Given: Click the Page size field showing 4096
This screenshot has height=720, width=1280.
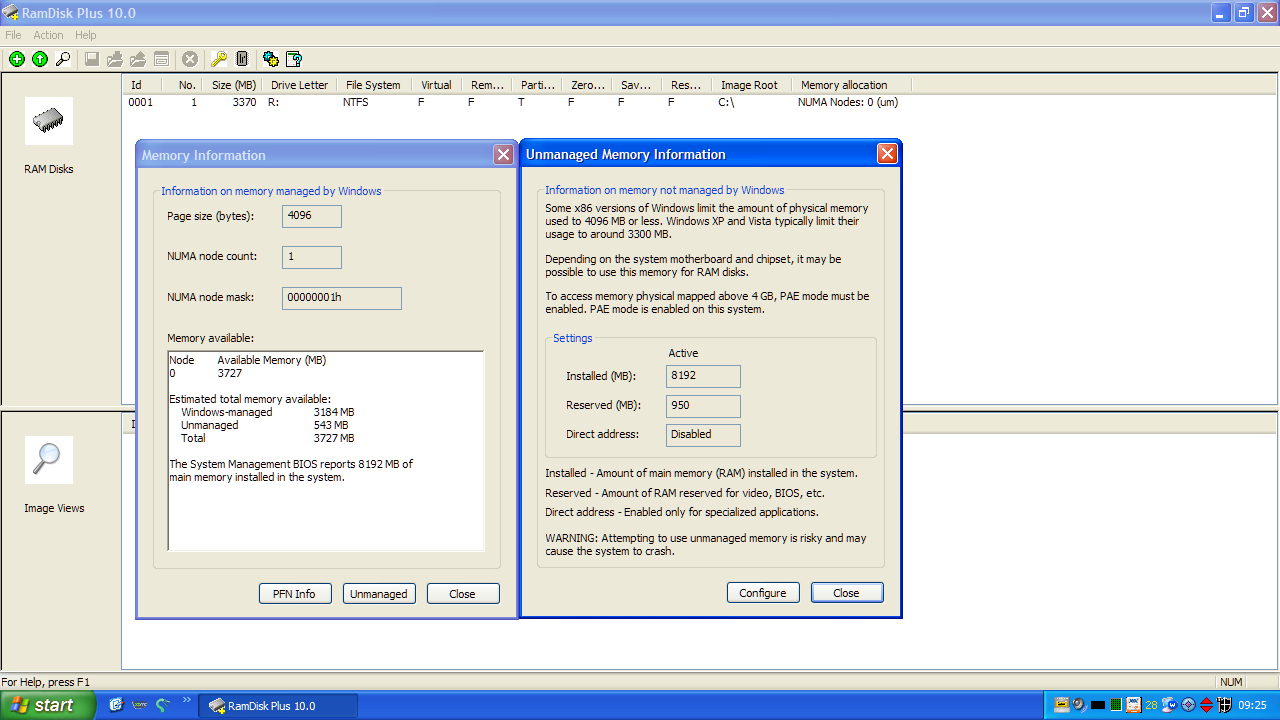Looking at the screenshot, I should point(312,216).
